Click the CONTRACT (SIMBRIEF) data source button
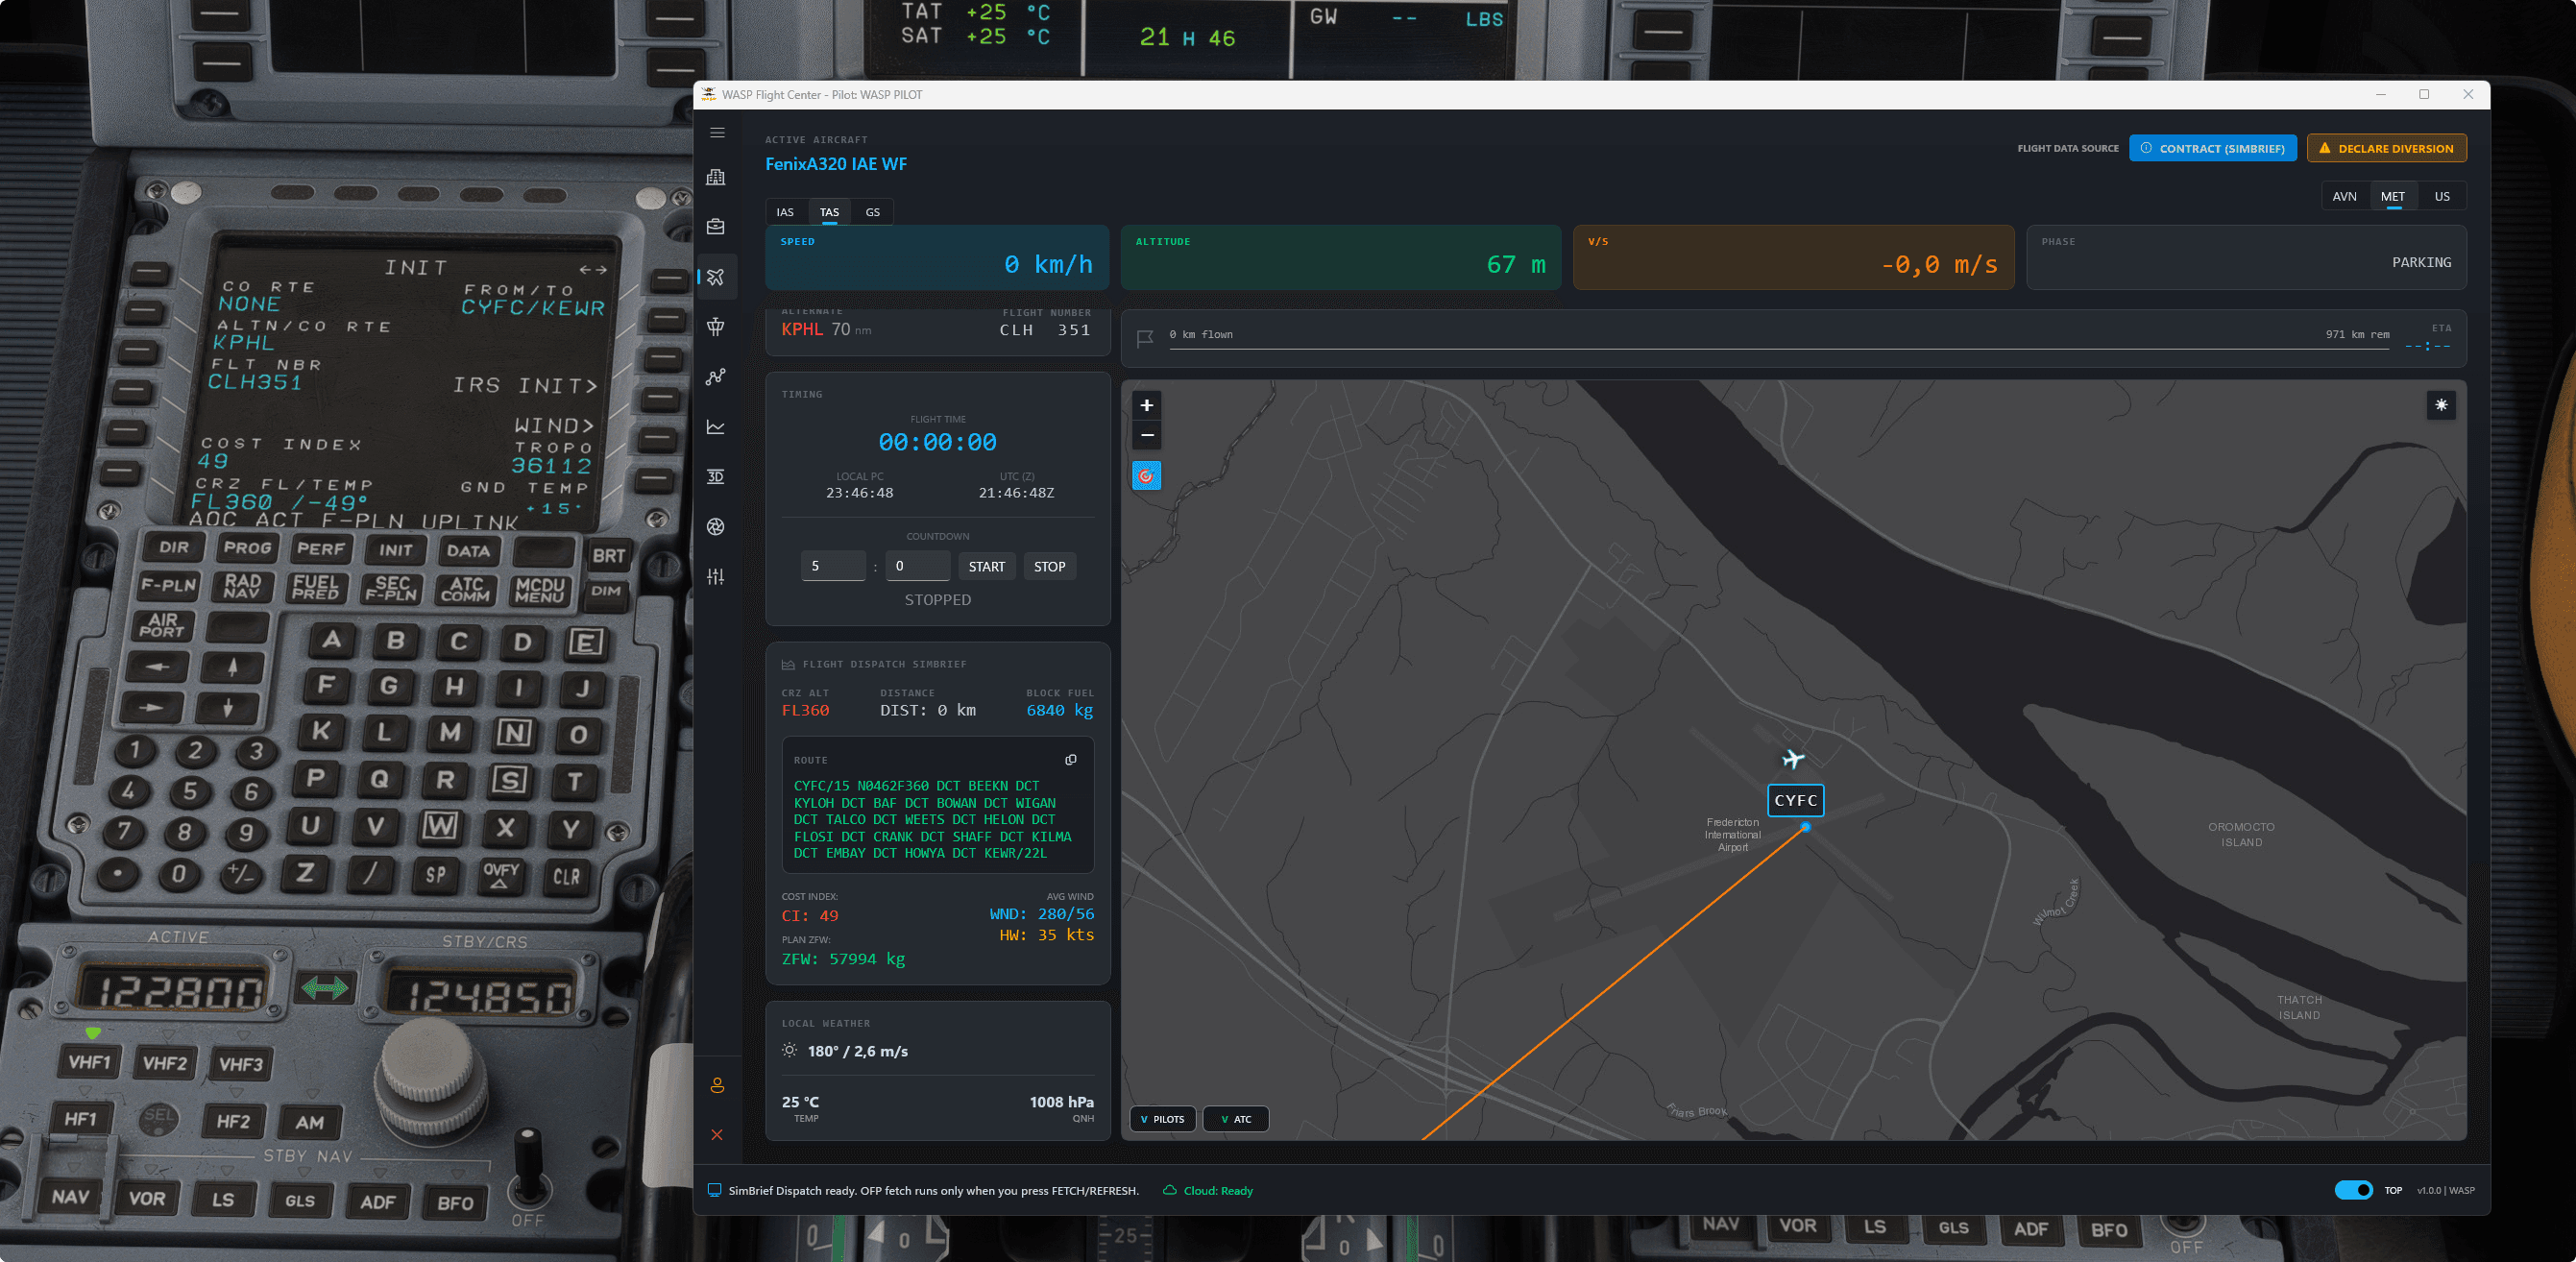This screenshot has width=2576, height=1262. (x=2212, y=148)
